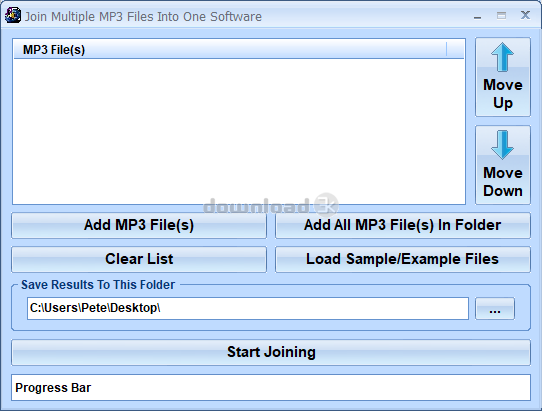Image resolution: width=542 pixels, height=411 pixels.
Task: Maximize the application window
Action: (x=501, y=16)
